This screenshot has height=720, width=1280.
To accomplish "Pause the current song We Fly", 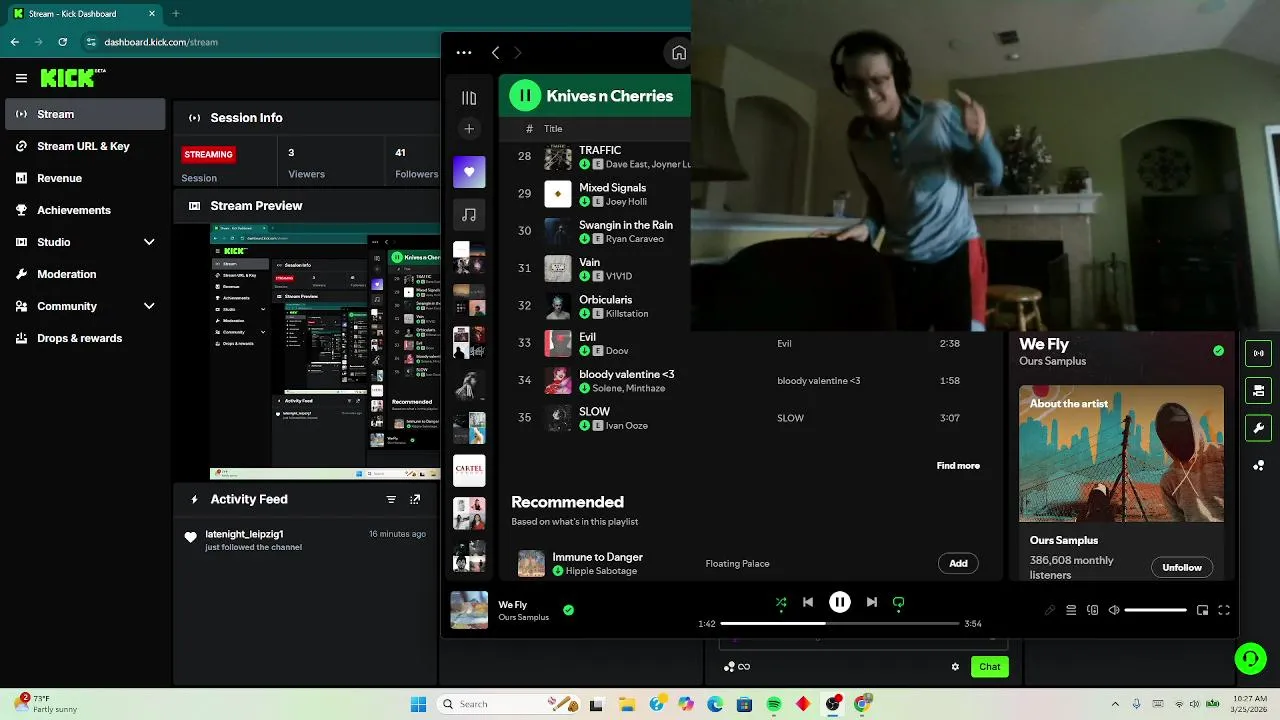I will [x=840, y=602].
